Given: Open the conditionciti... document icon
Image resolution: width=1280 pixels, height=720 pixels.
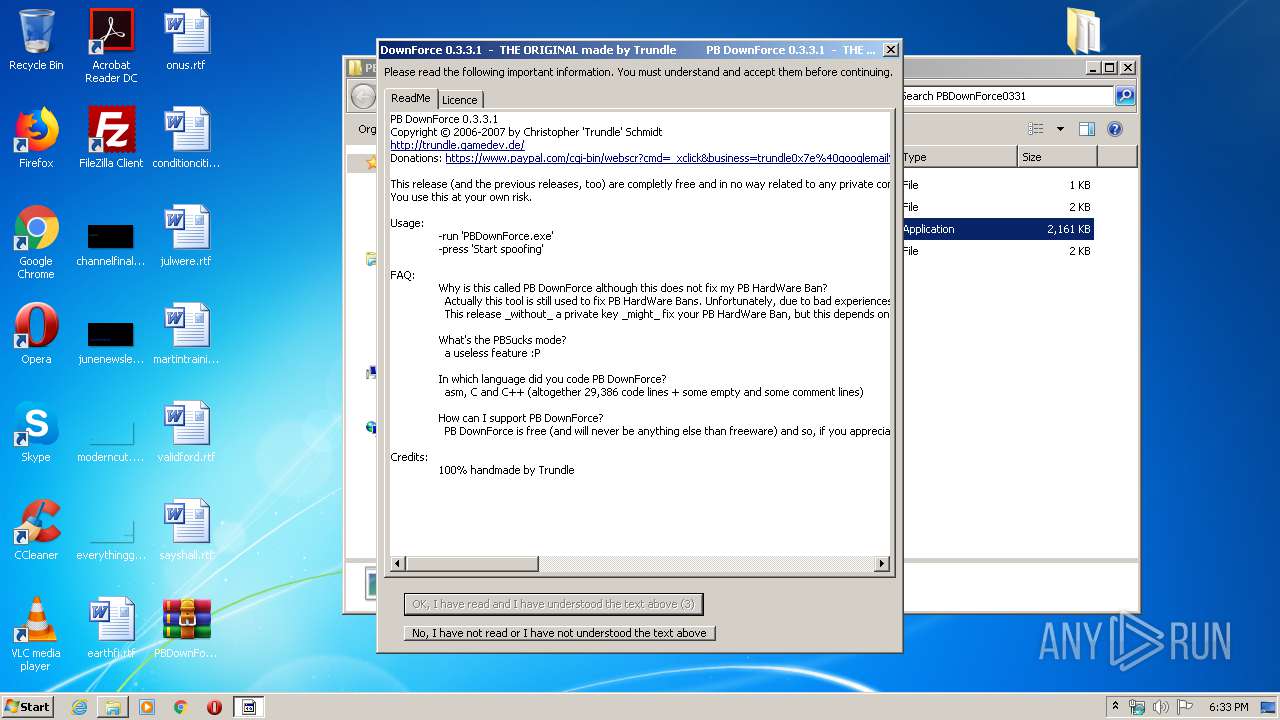Looking at the screenshot, I should (x=187, y=138).
